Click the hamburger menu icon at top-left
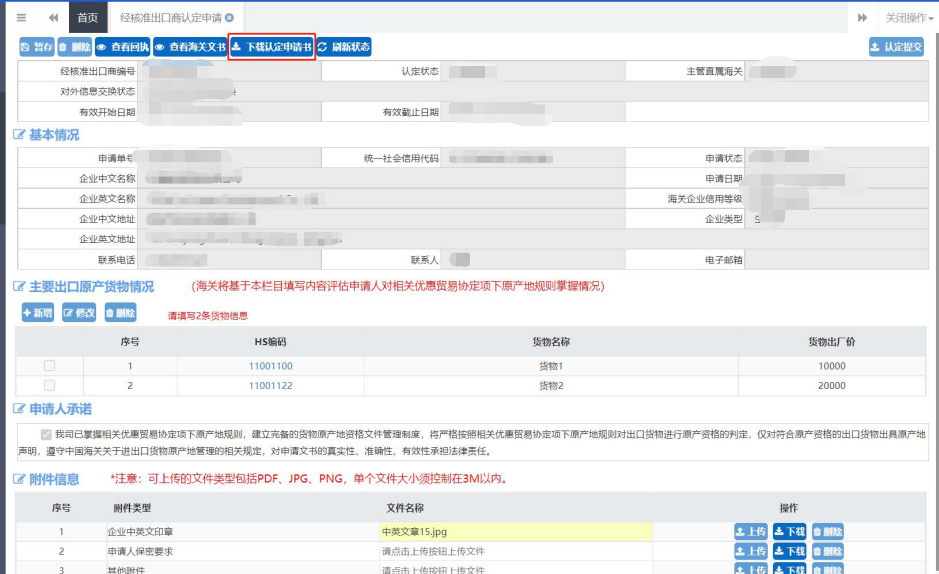This screenshot has width=939, height=574. pos(21,18)
